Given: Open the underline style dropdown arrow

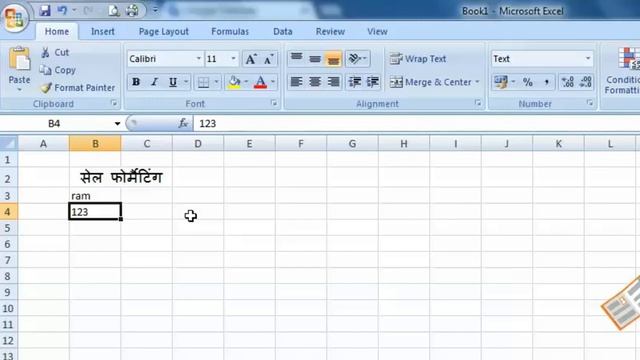Looking at the screenshot, I should point(186,82).
